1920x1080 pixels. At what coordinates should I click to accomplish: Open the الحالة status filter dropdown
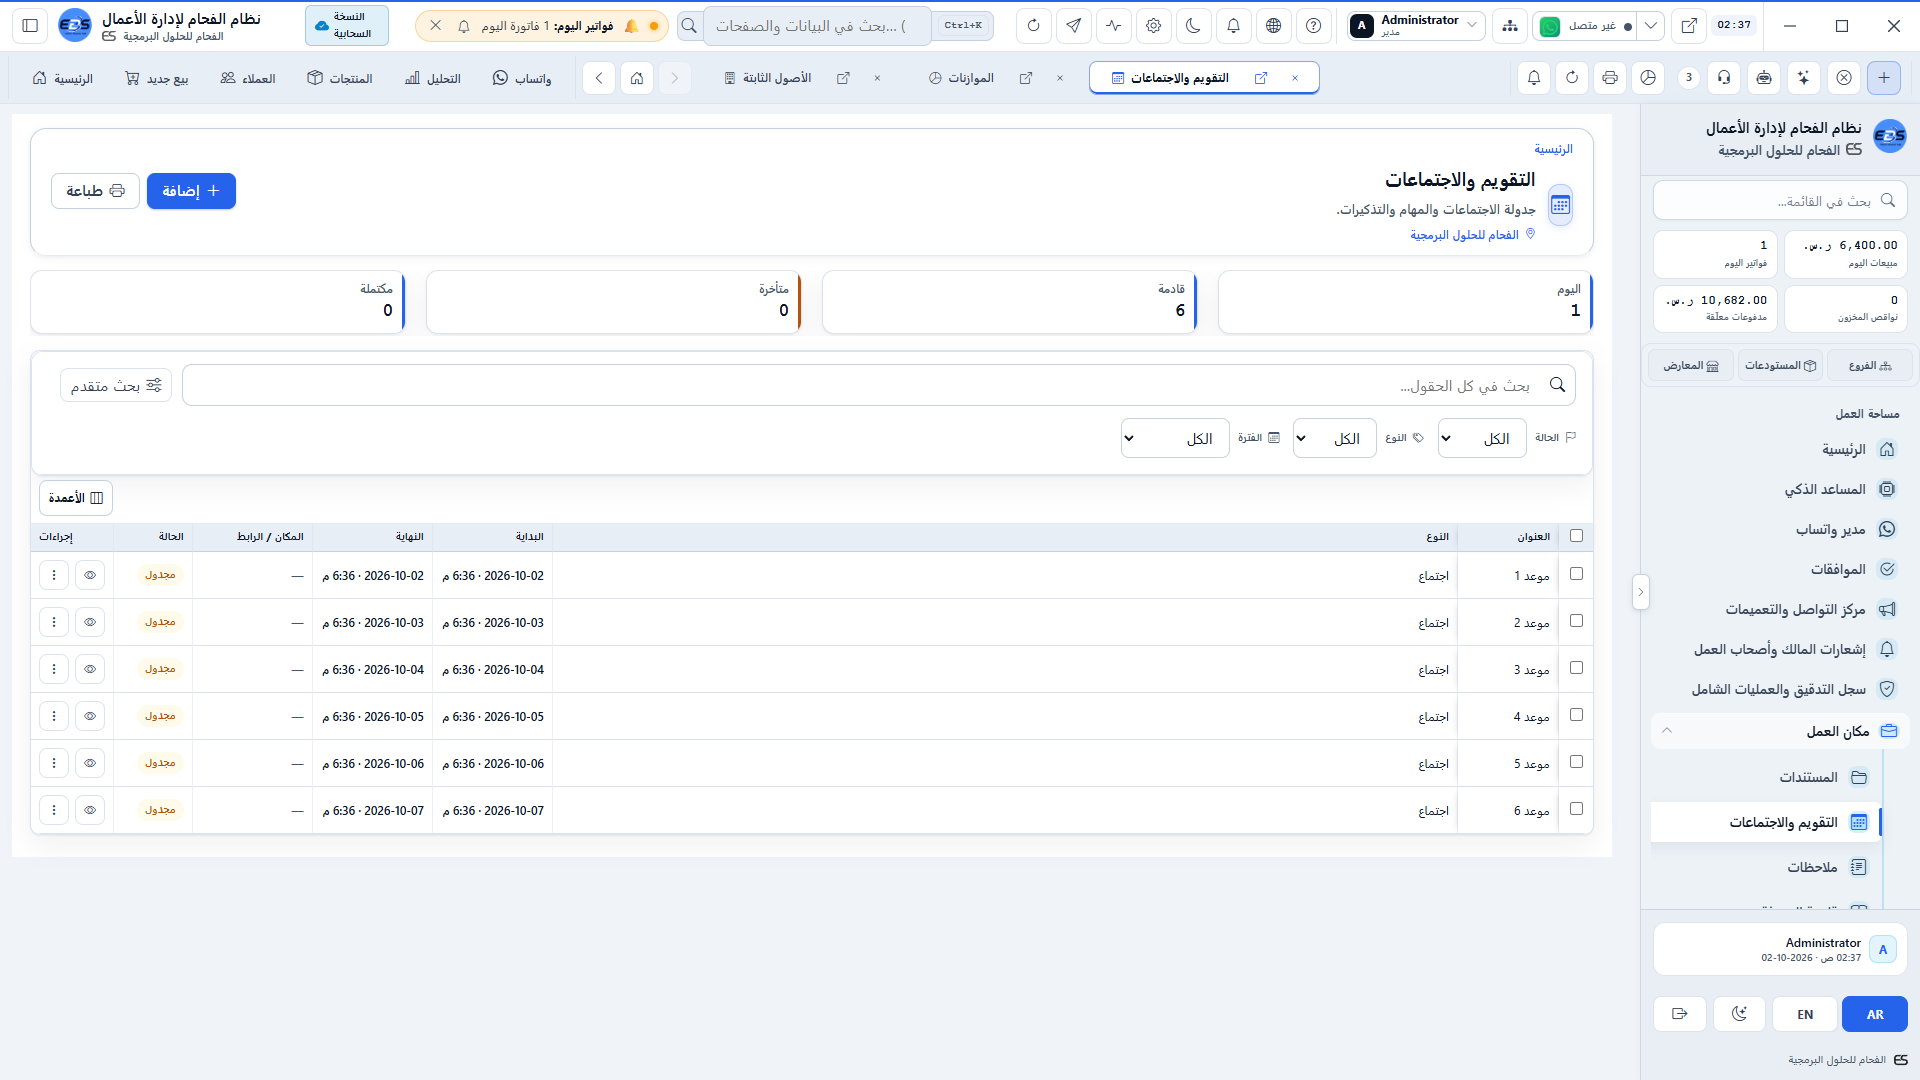pyautogui.click(x=1482, y=438)
